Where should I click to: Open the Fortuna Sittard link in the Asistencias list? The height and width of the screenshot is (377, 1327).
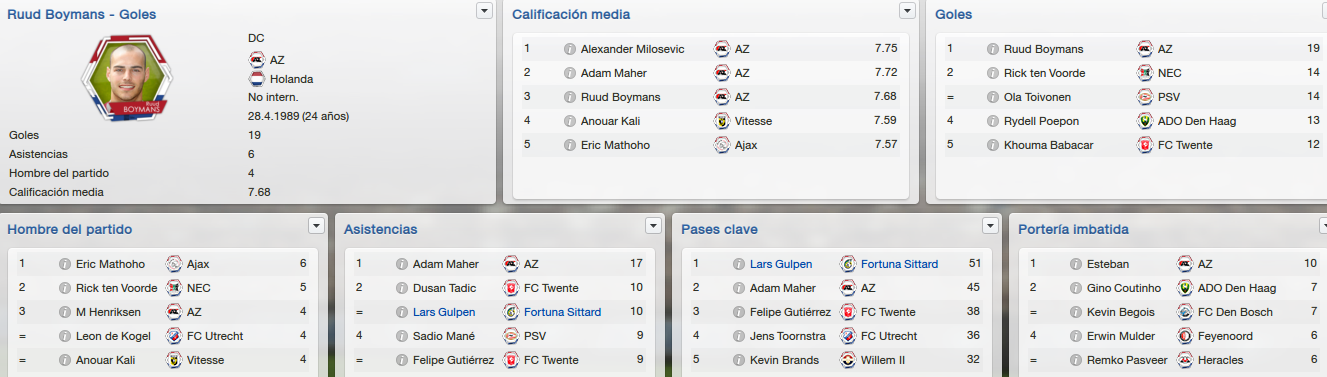(x=563, y=312)
